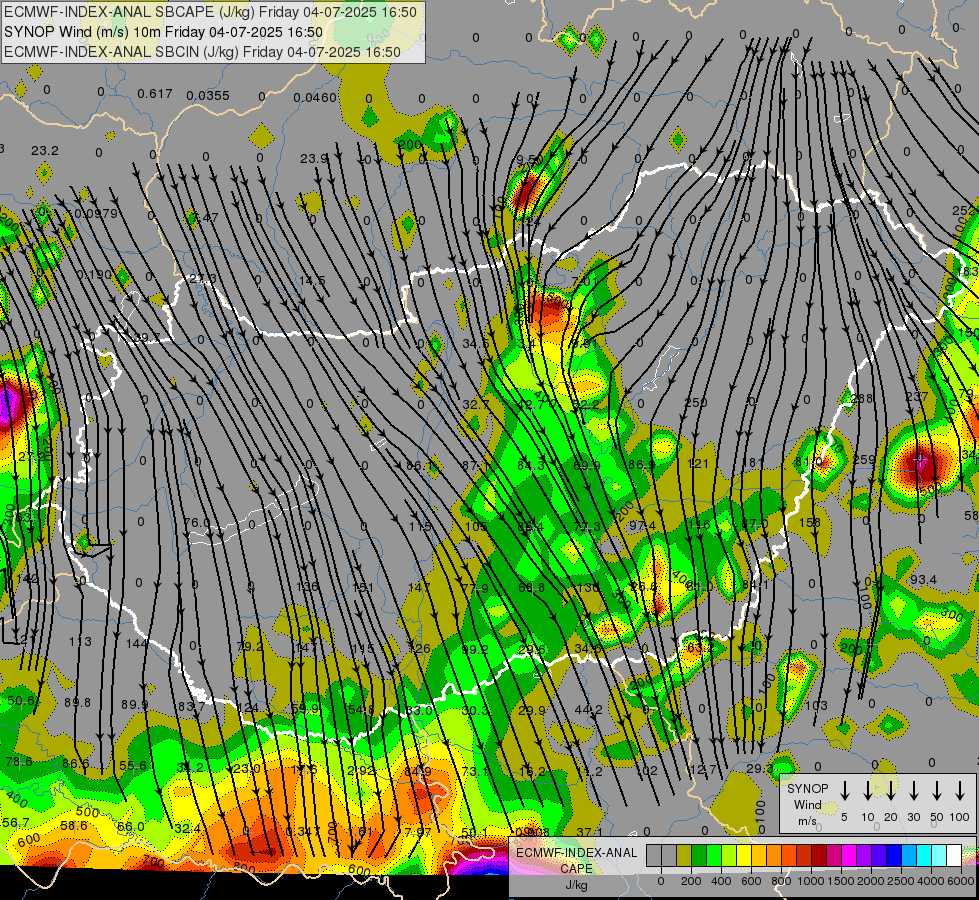Click the 121 value on the map

(x=697, y=463)
